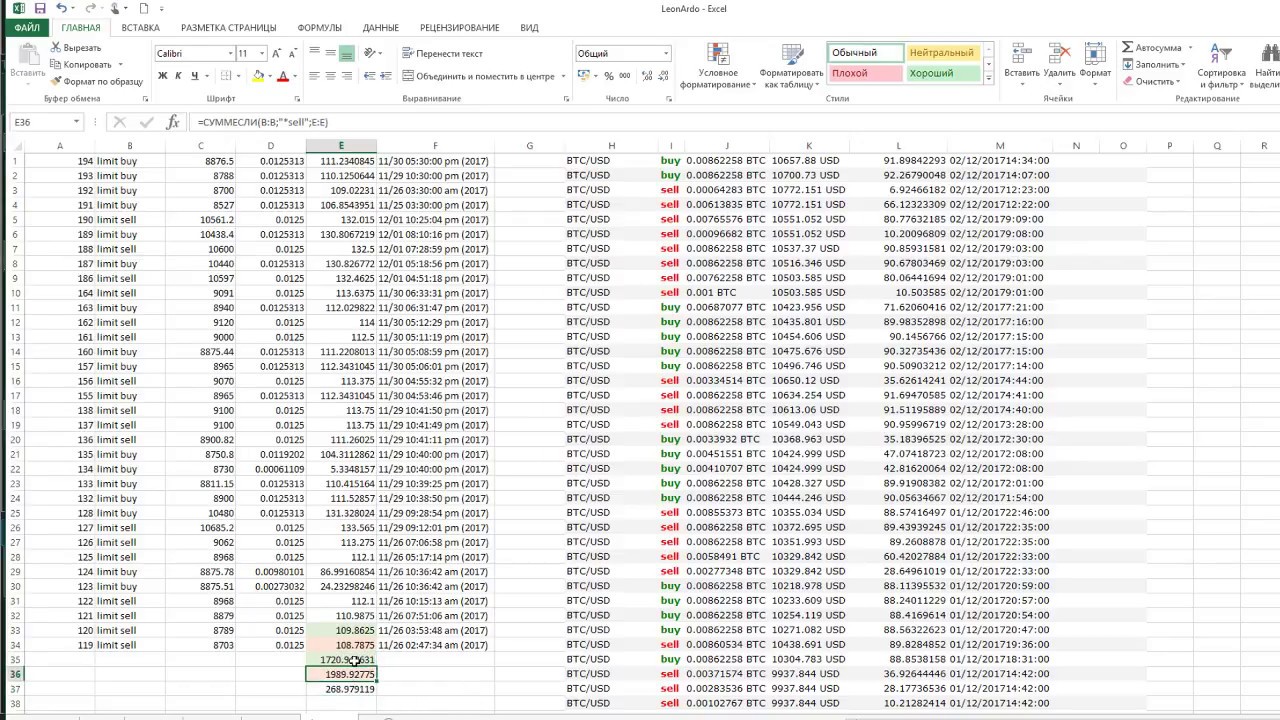Screen dimensions: 1280x720
Task: Click the red font color A
Action: tap(283, 76)
